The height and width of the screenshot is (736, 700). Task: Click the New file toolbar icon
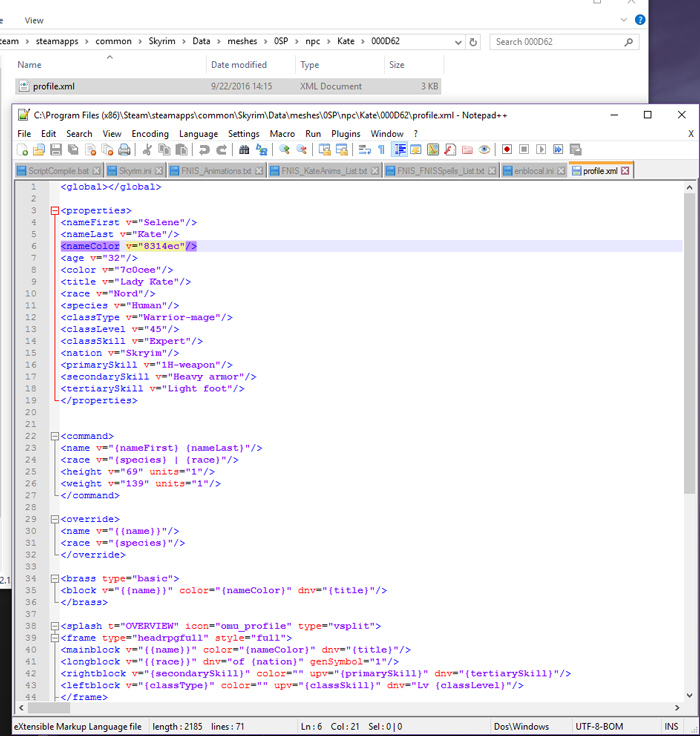[x=22, y=150]
